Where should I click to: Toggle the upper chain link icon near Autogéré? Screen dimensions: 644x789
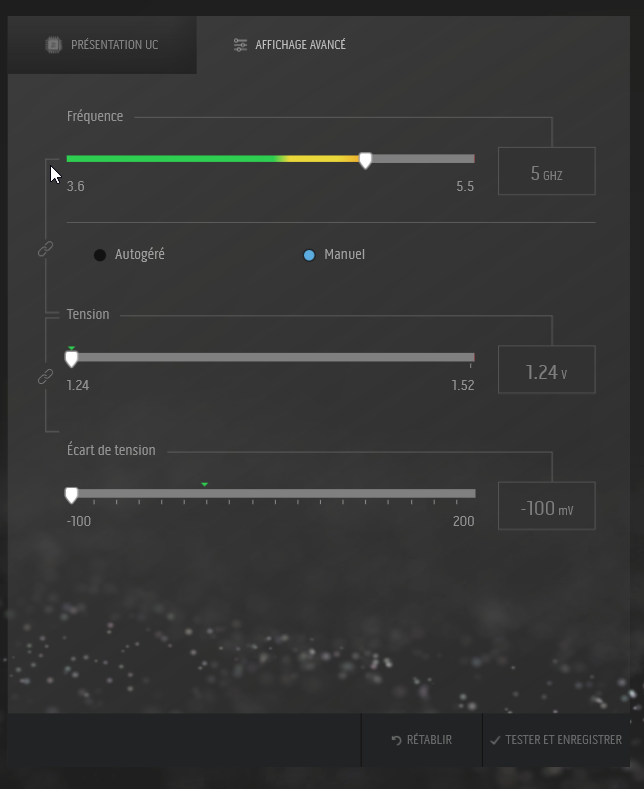tap(45, 249)
